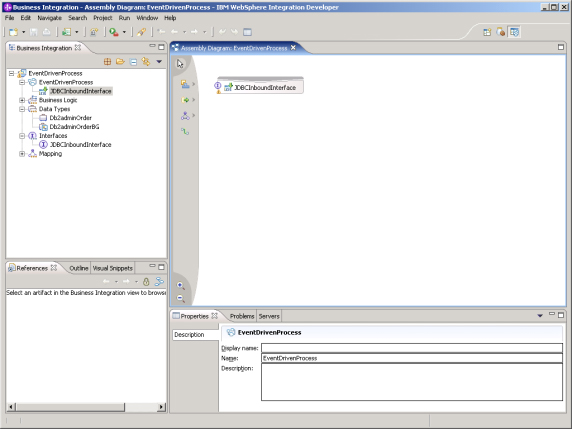Click the open folder icon in Business Integration view

pyautogui.click(x=120, y=62)
